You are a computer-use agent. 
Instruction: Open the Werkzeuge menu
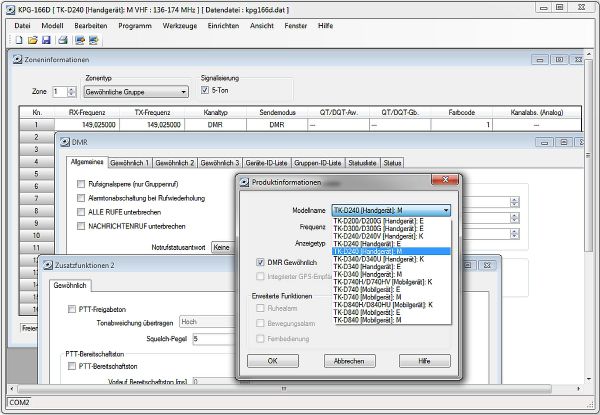[180, 26]
